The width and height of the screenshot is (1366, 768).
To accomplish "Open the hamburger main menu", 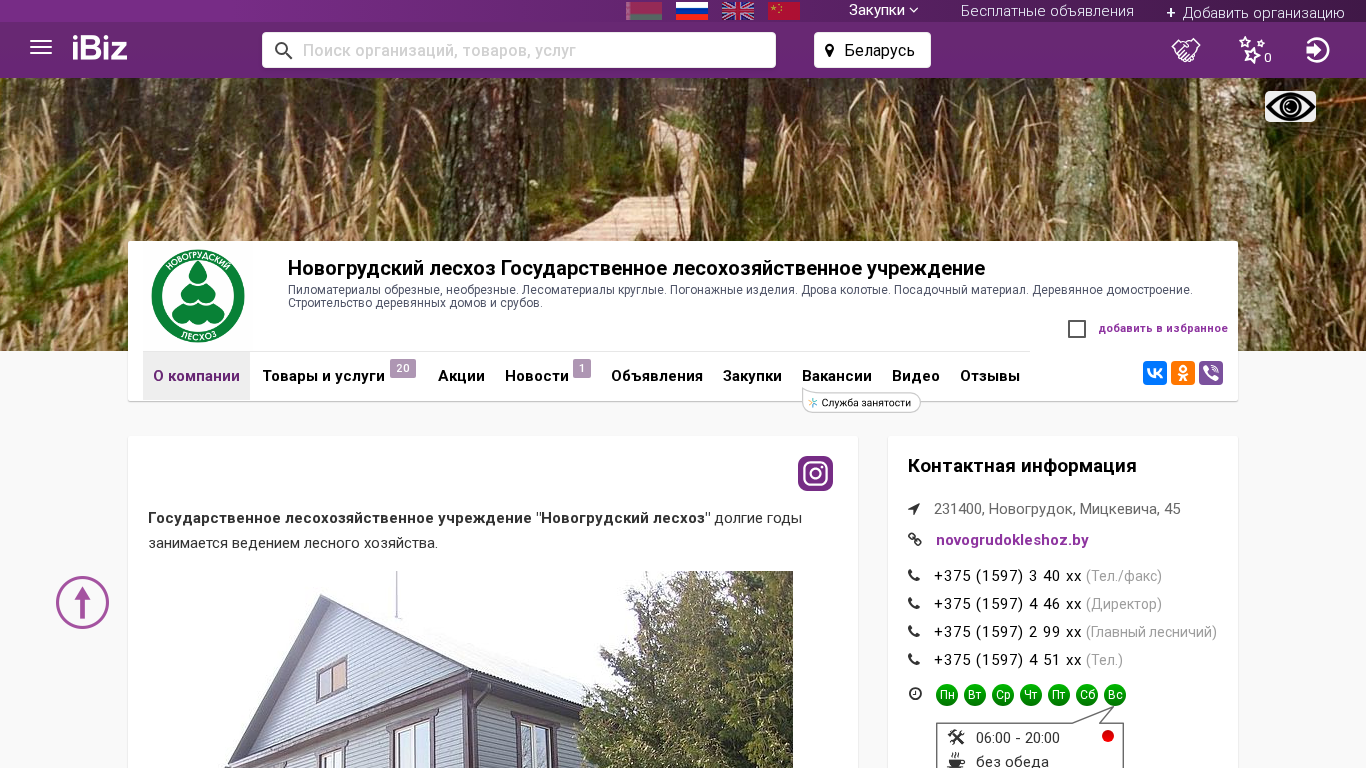I will click(41, 48).
